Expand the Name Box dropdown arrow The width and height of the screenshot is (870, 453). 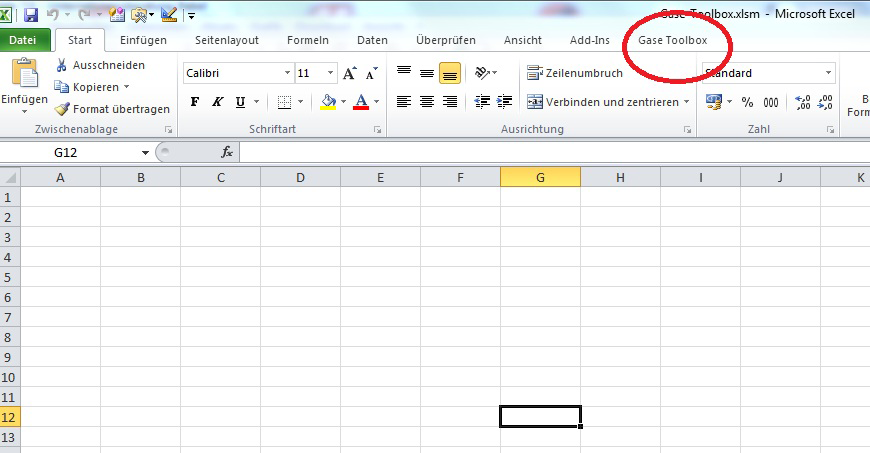click(x=145, y=153)
